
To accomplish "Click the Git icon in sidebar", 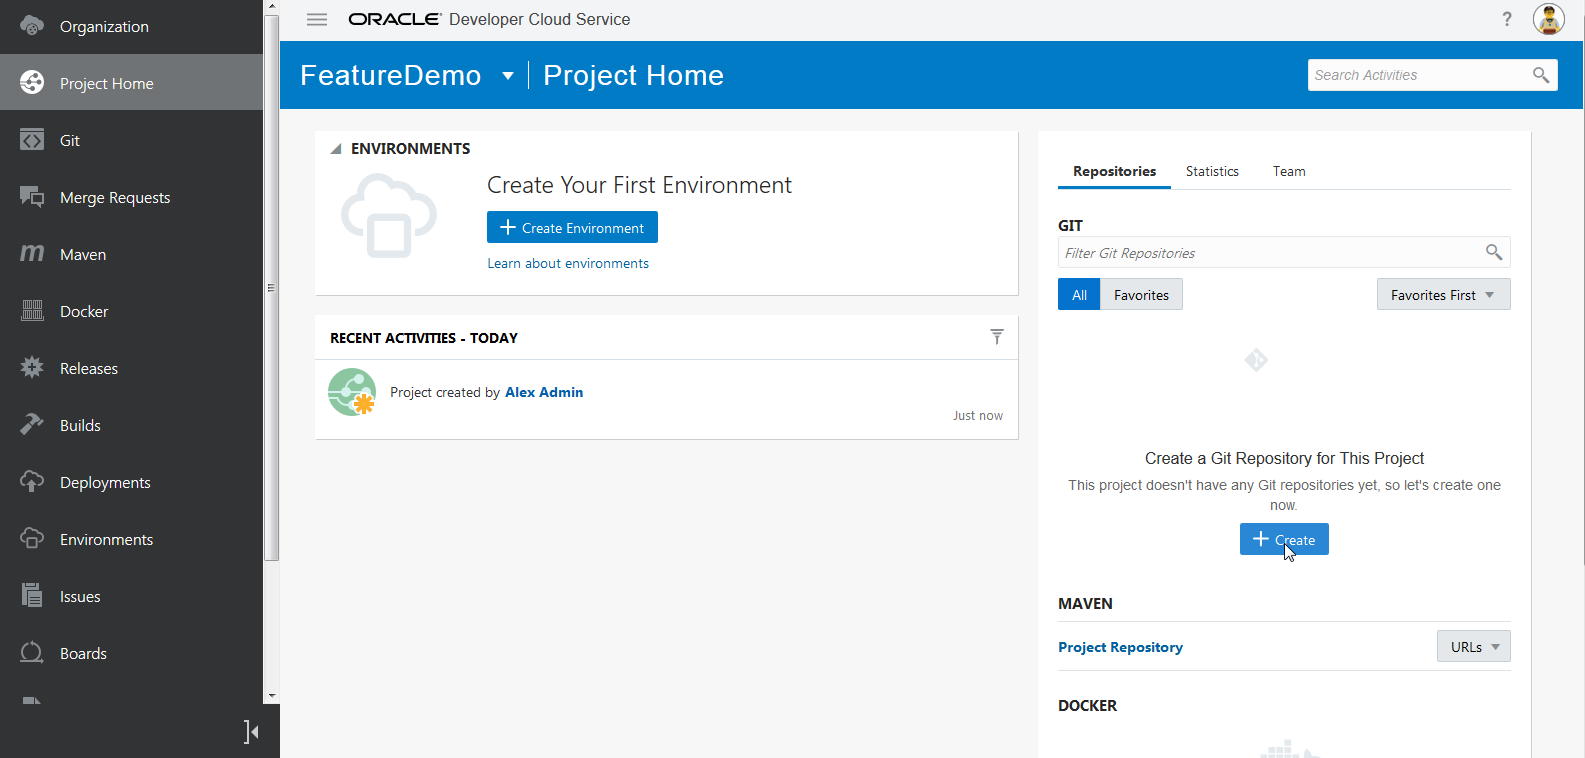I will click(32, 140).
